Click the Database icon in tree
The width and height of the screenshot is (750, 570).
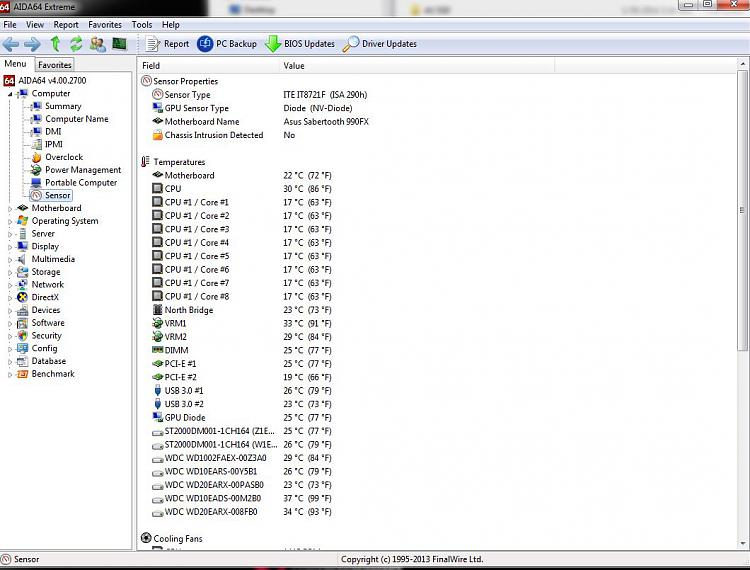(x=22, y=362)
